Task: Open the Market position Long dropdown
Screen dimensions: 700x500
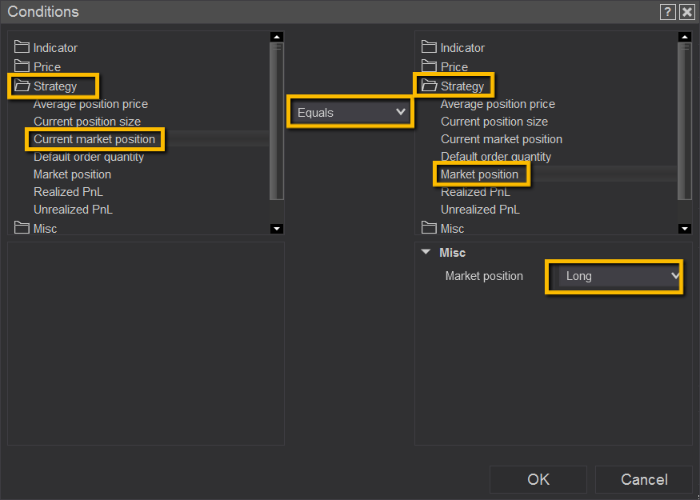Action: coord(615,275)
